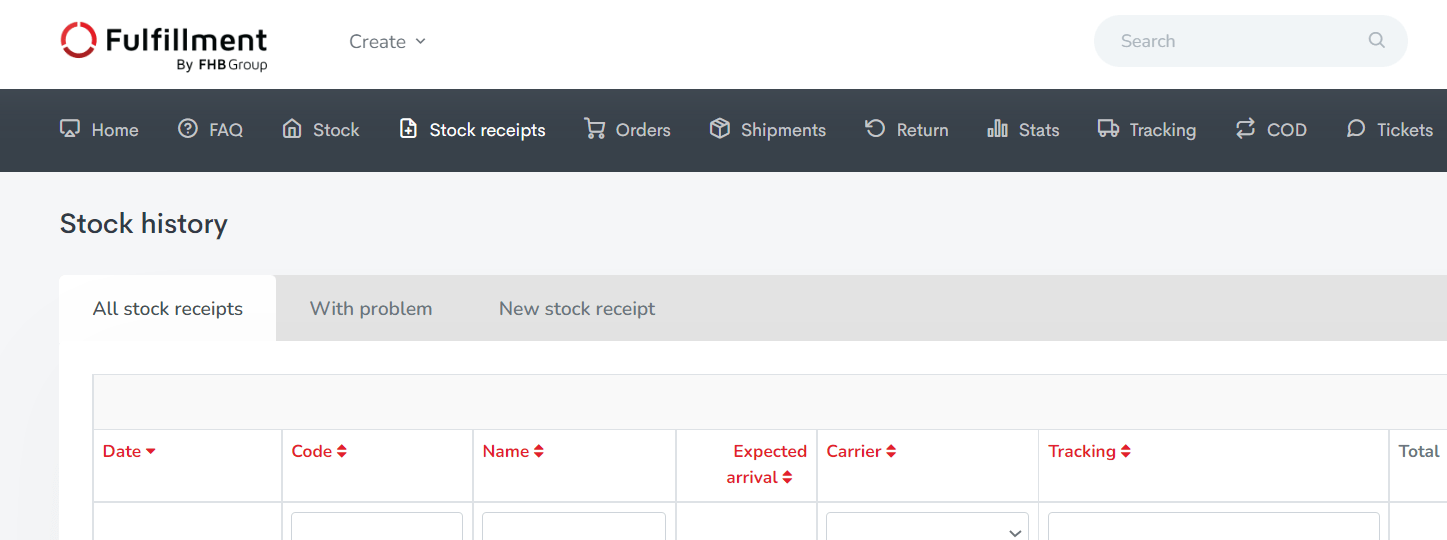Select the All stock receipts tab
Image resolution: width=1447 pixels, height=540 pixels.
pyautogui.click(x=168, y=309)
